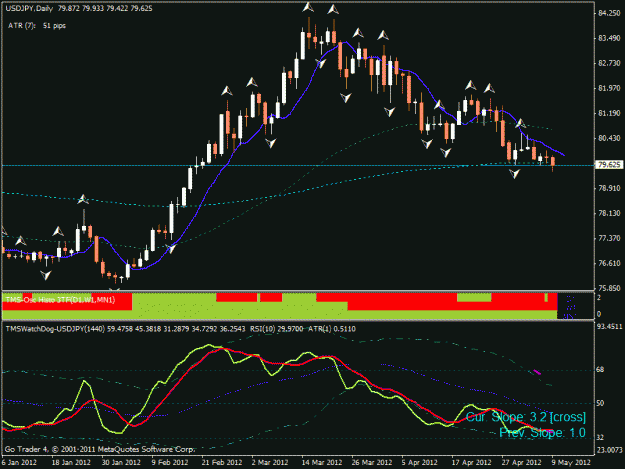The width and height of the screenshot is (625, 469).
Task: Click the 9 May 2012 date label
Action: [571, 463]
